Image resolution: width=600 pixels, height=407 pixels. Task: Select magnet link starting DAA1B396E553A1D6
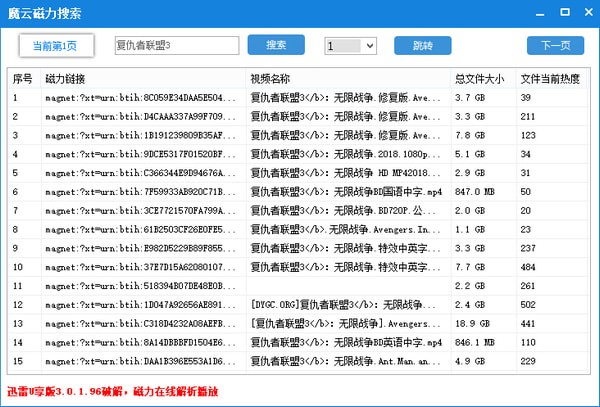click(x=140, y=361)
